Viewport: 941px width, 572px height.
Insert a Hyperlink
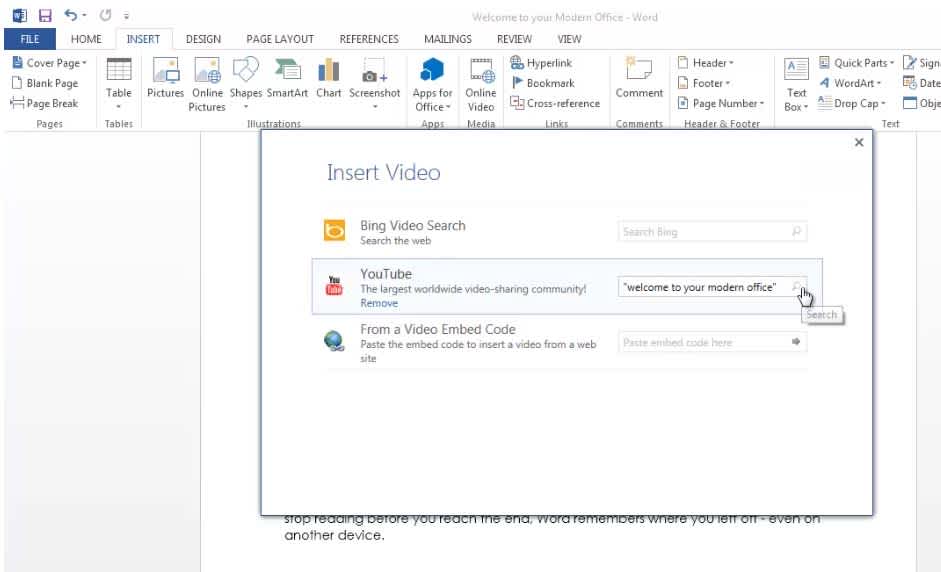541,62
